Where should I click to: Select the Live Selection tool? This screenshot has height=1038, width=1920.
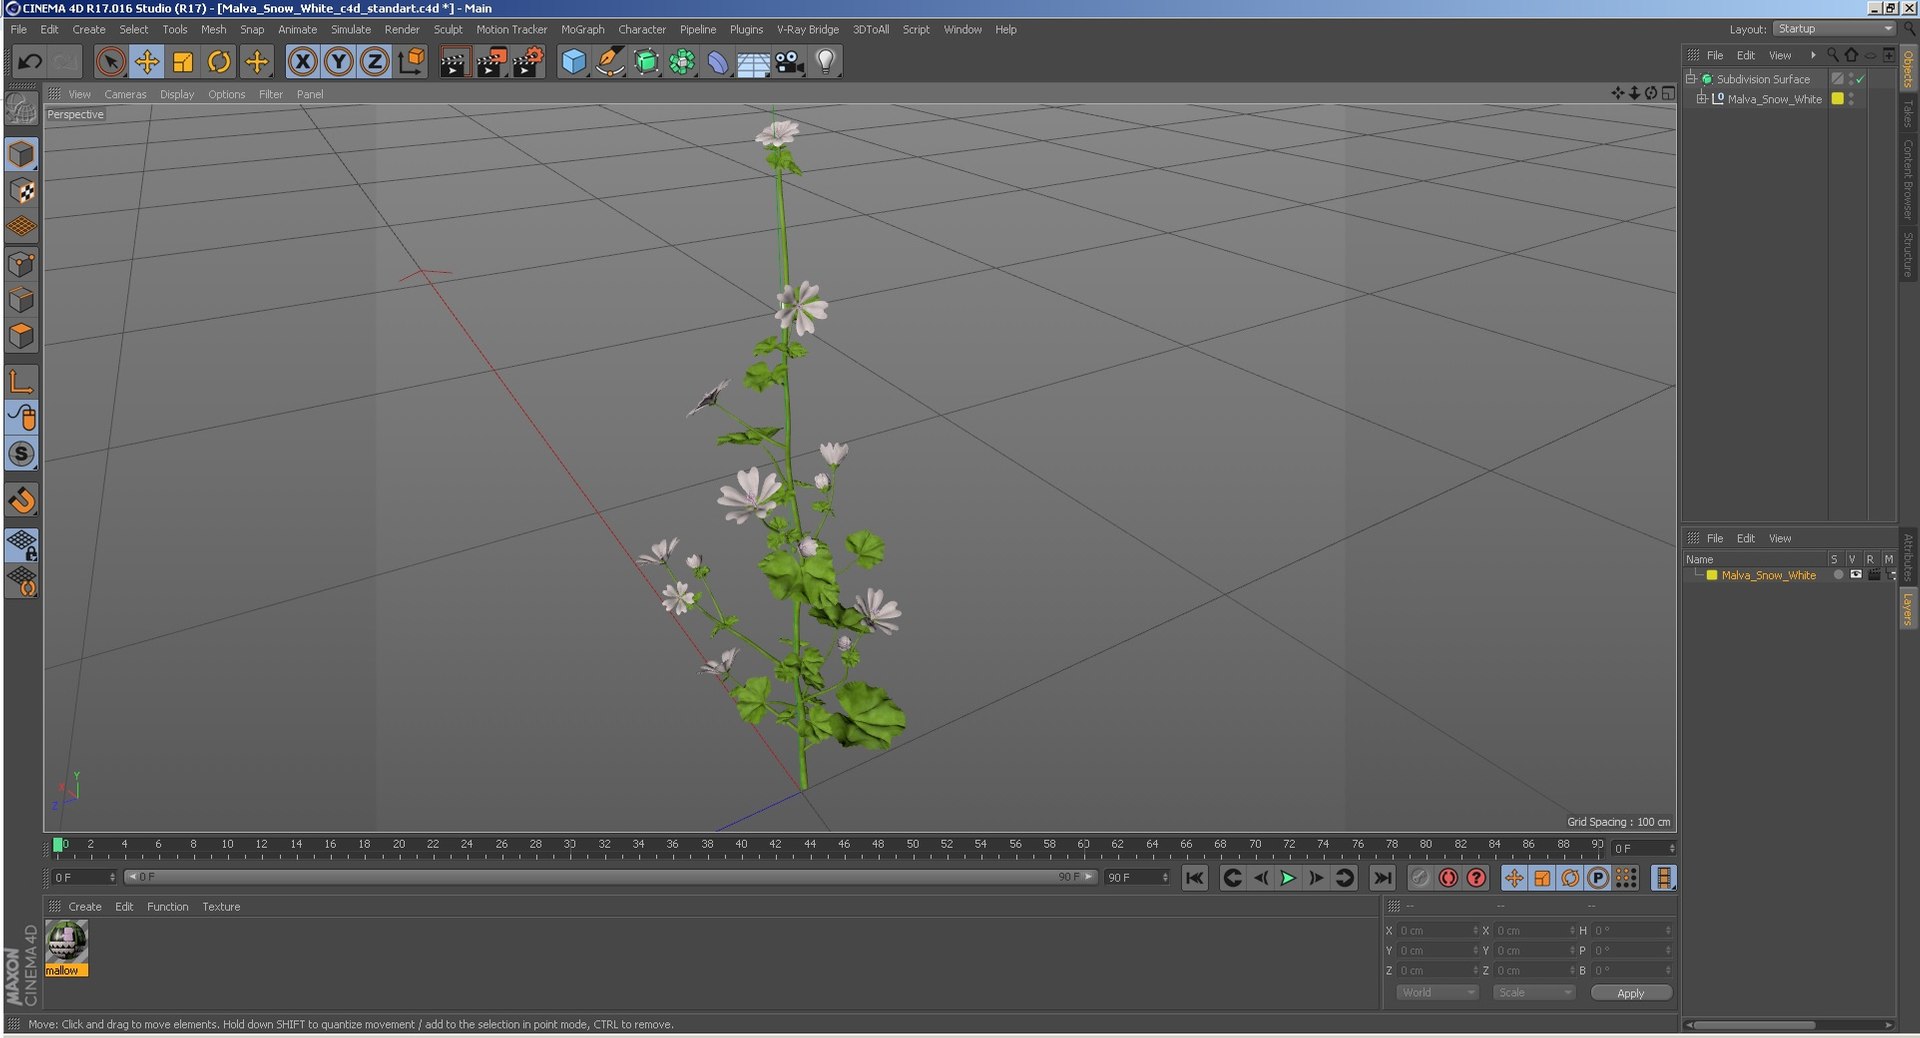coord(111,62)
